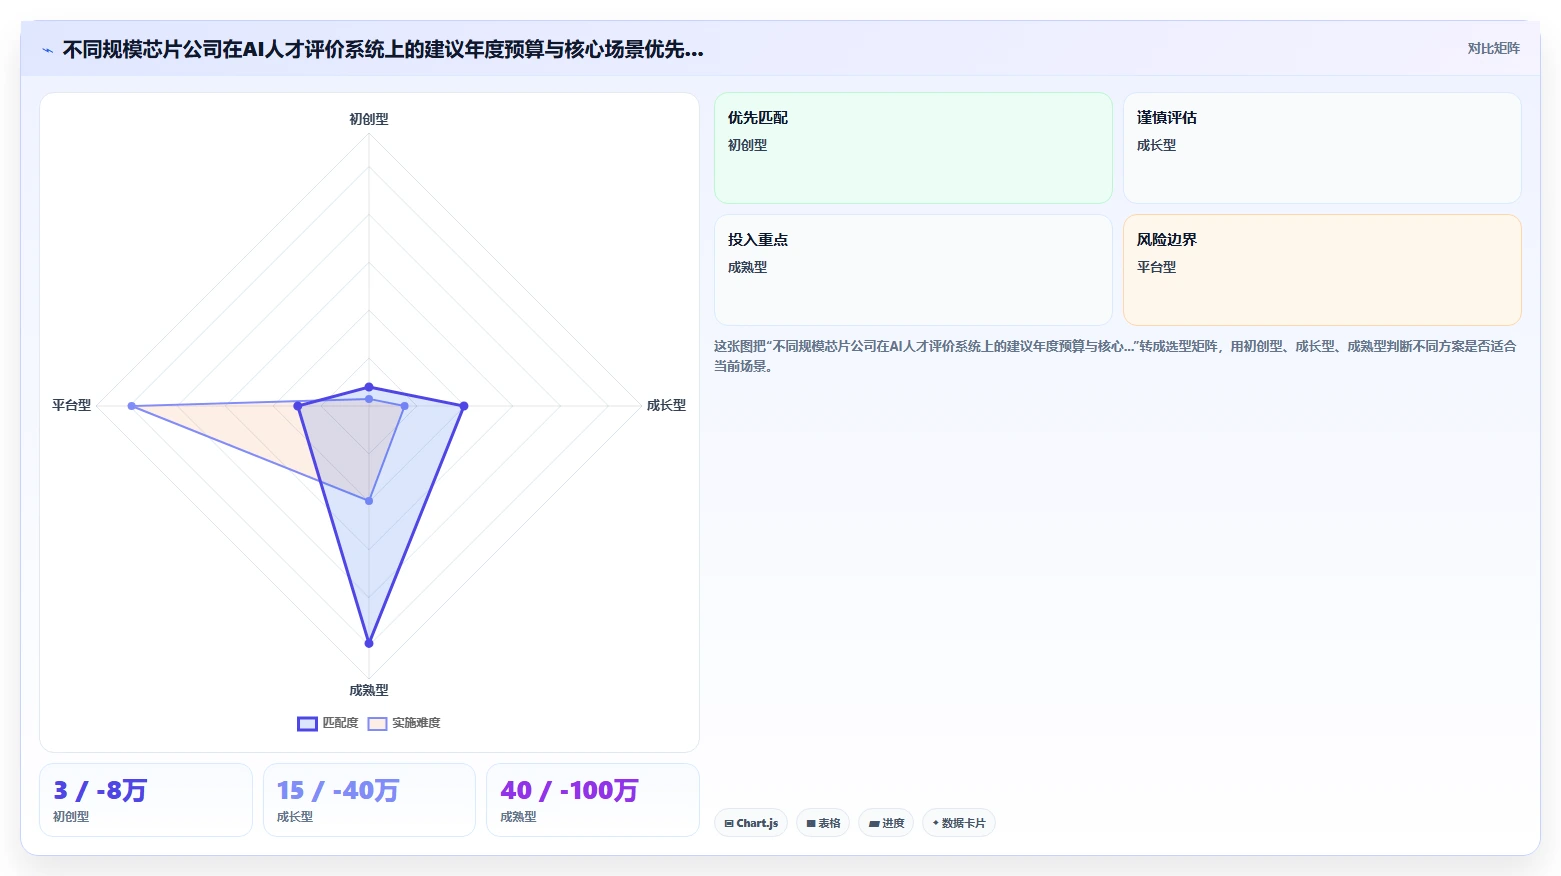
Task: Click the title header icon
Action: coord(47,50)
